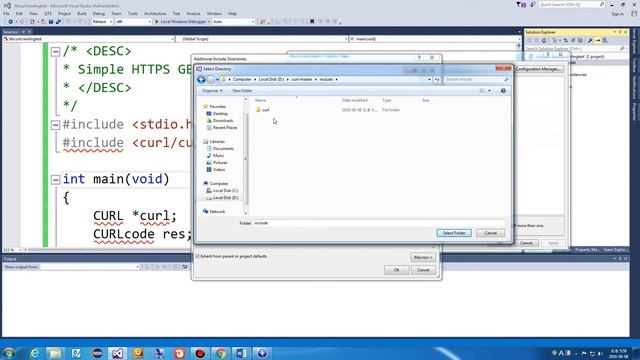Click the Name column header

click(x=260, y=100)
